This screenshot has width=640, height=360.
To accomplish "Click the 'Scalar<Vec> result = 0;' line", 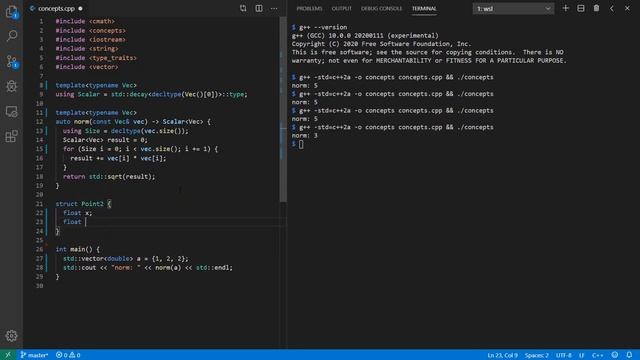I will coord(105,140).
